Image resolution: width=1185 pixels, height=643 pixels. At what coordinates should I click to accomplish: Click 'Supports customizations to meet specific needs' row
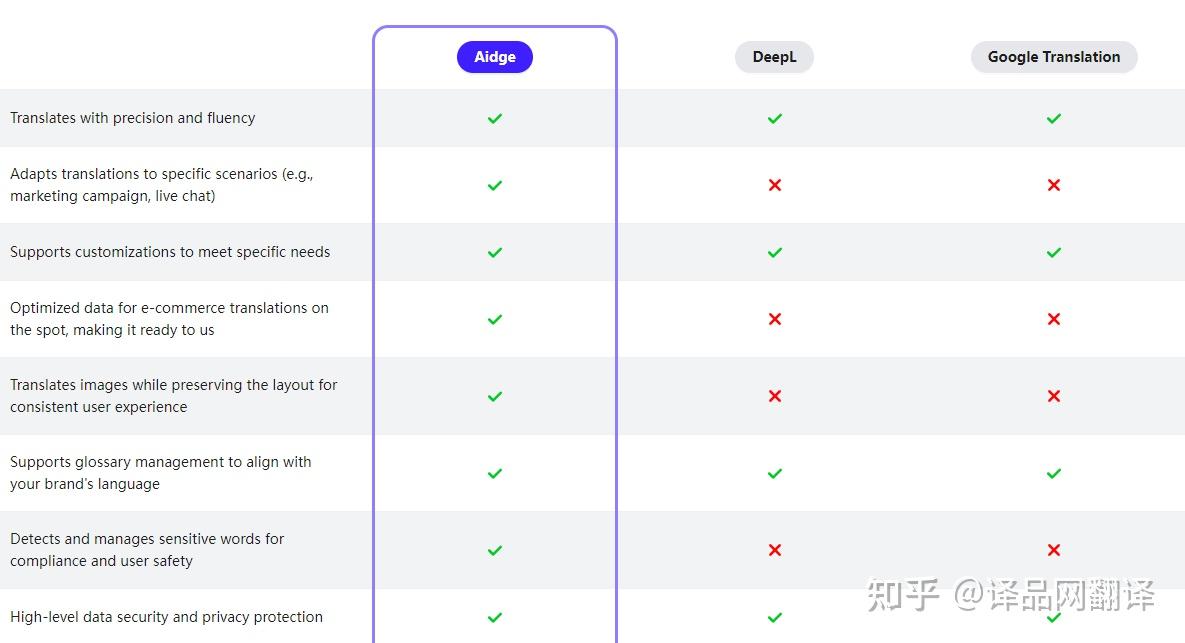click(170, 252)
